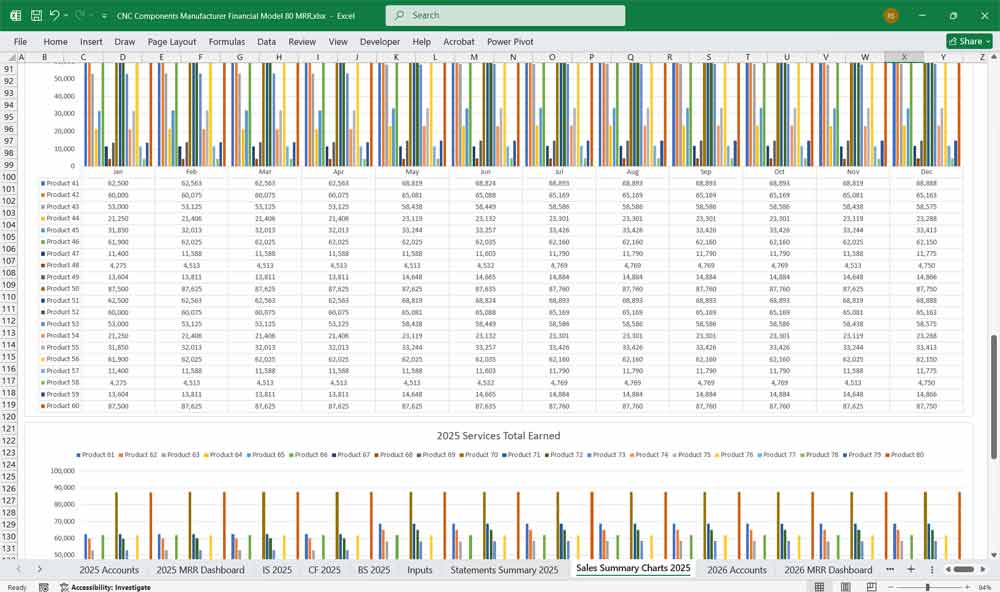Click the zoom slider handle
Screen dimensions: 1000x592
[927, 587]
